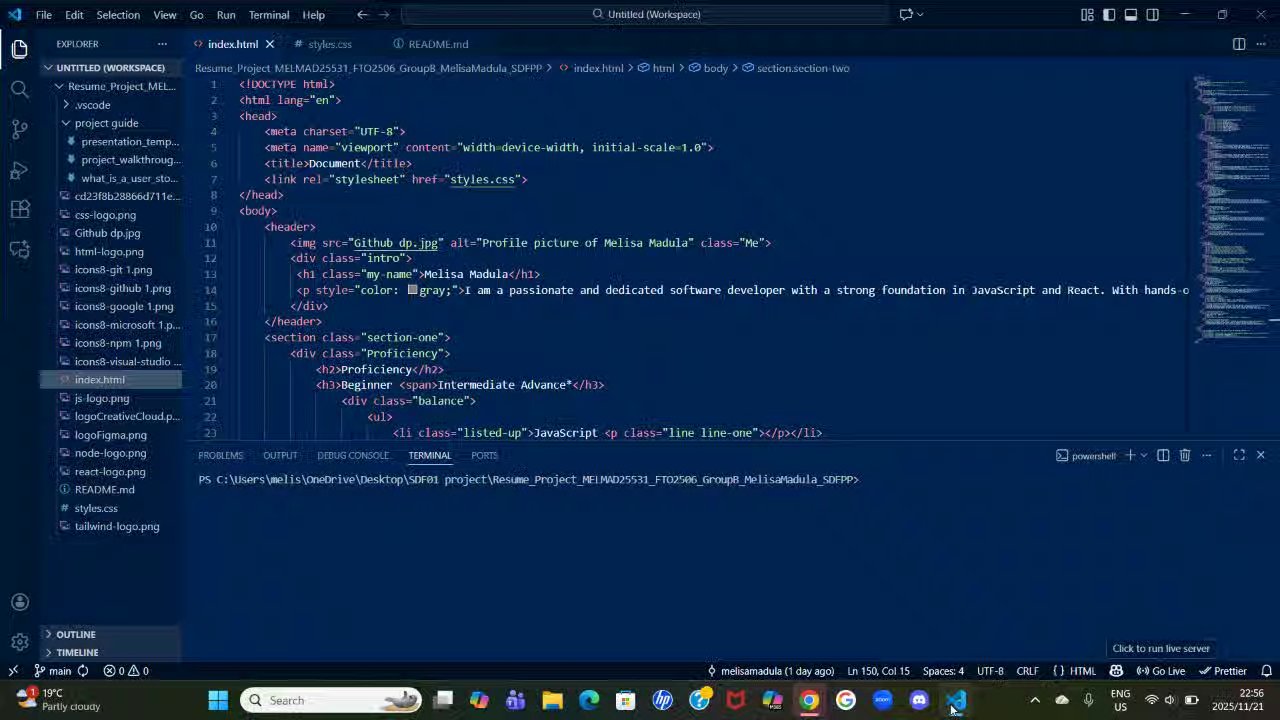Expand the TIMELINE section
Screen dimensions: 1280x720
pos(77,652)
